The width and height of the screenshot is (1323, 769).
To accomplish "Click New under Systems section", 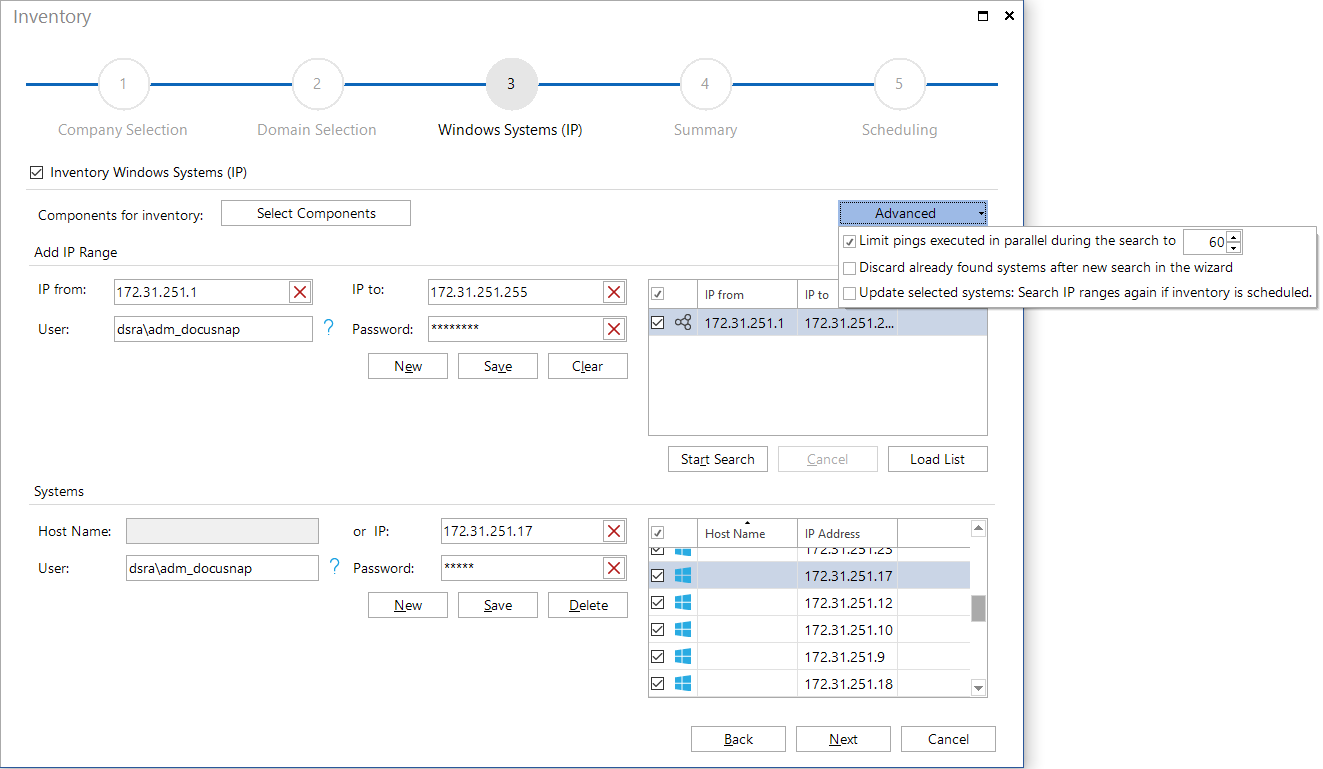I will 408,605.
